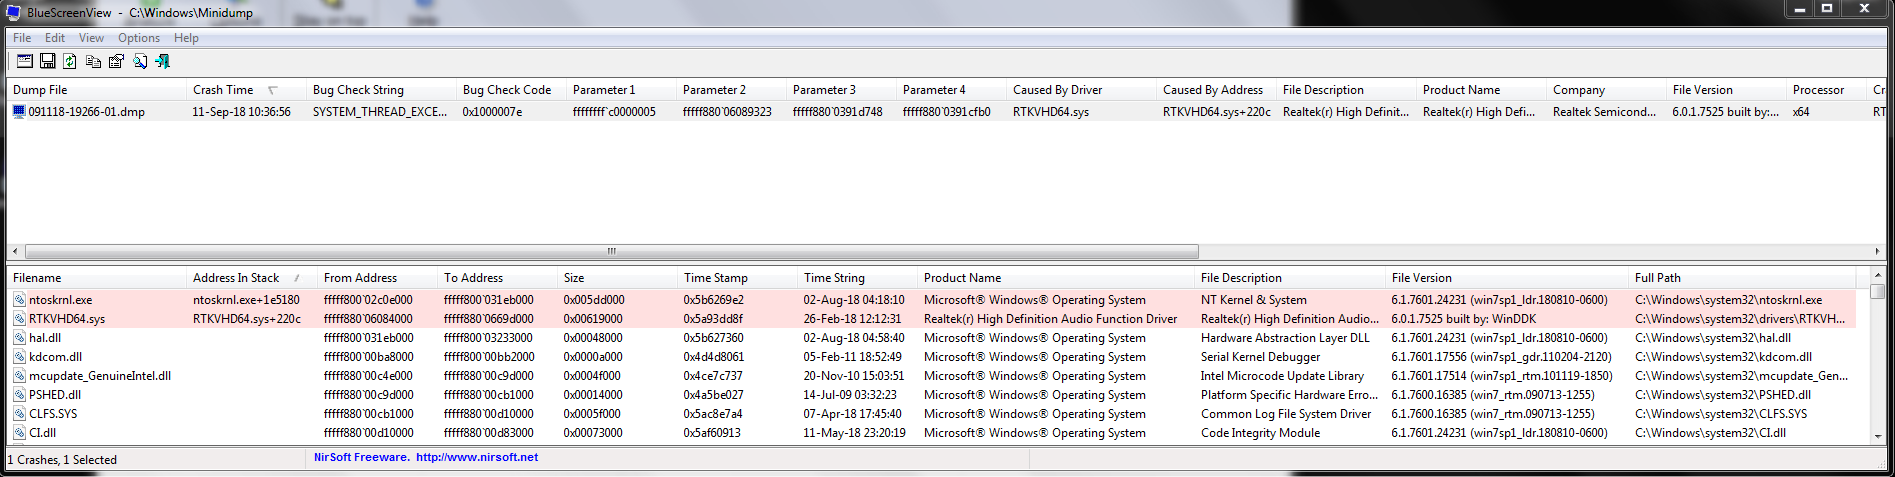
Task: Click the file icon beside mcupdate_GenuineIntel.dll
Action: [x=19, y=376]
